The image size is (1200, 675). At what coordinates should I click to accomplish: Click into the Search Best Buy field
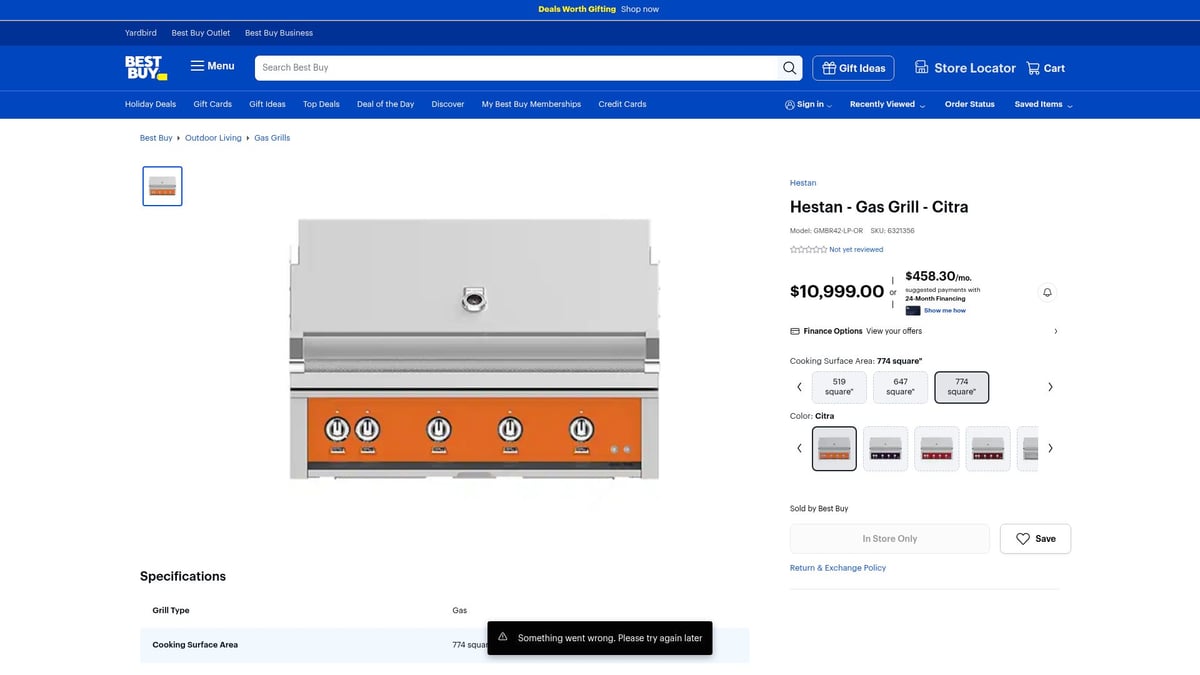[515, 68]
